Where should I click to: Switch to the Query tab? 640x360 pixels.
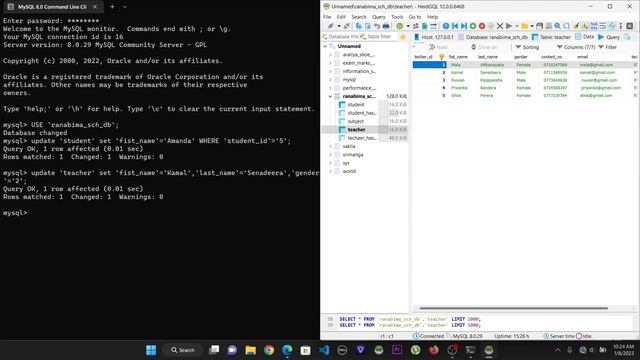click(x=609, y=37)
